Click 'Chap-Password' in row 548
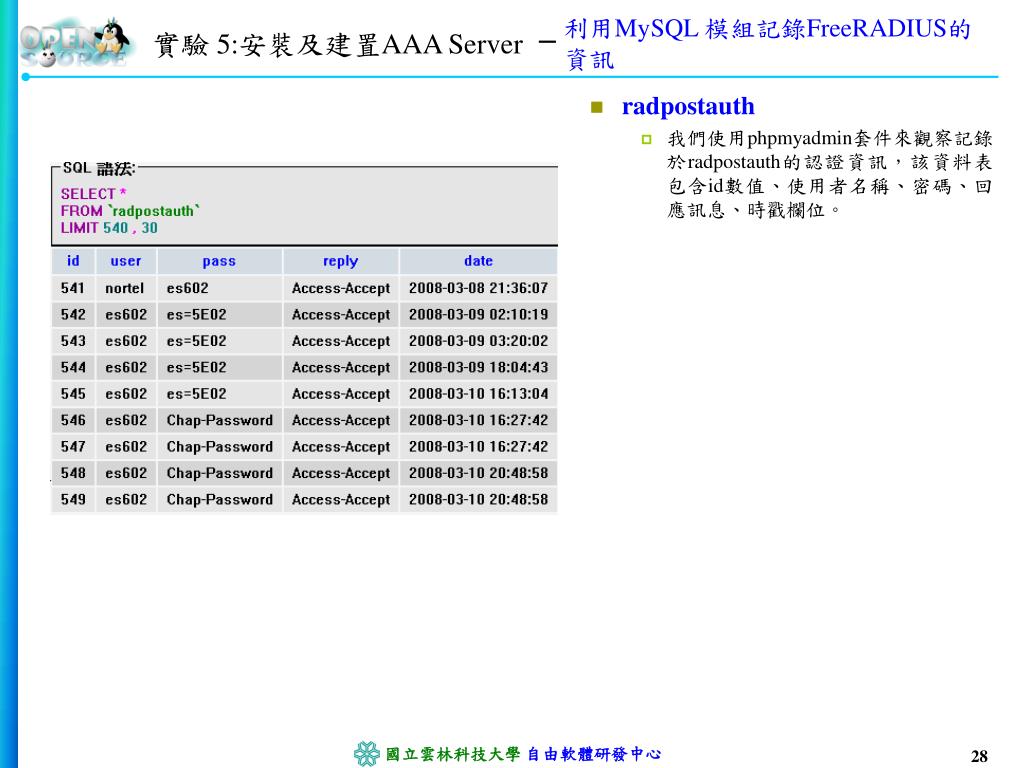1024x768 pixels. [x=219, y=473]
